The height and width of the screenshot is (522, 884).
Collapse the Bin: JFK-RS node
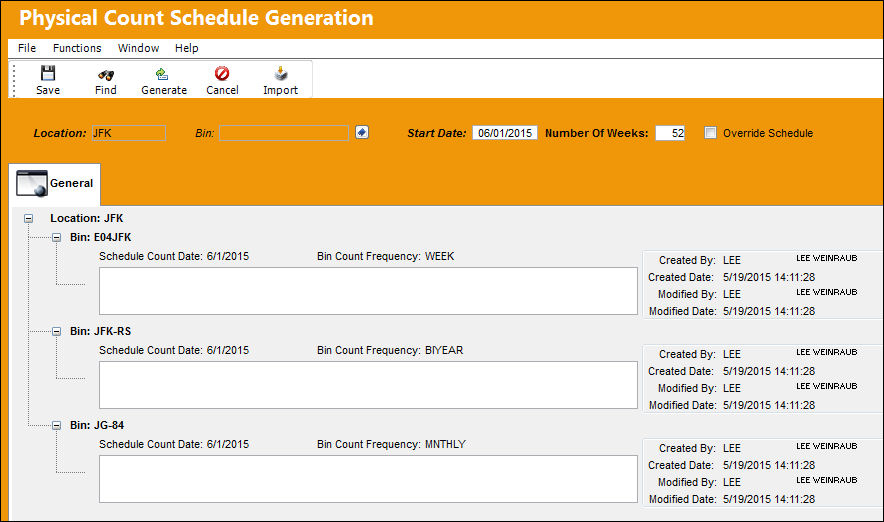(x=56, y=331)
